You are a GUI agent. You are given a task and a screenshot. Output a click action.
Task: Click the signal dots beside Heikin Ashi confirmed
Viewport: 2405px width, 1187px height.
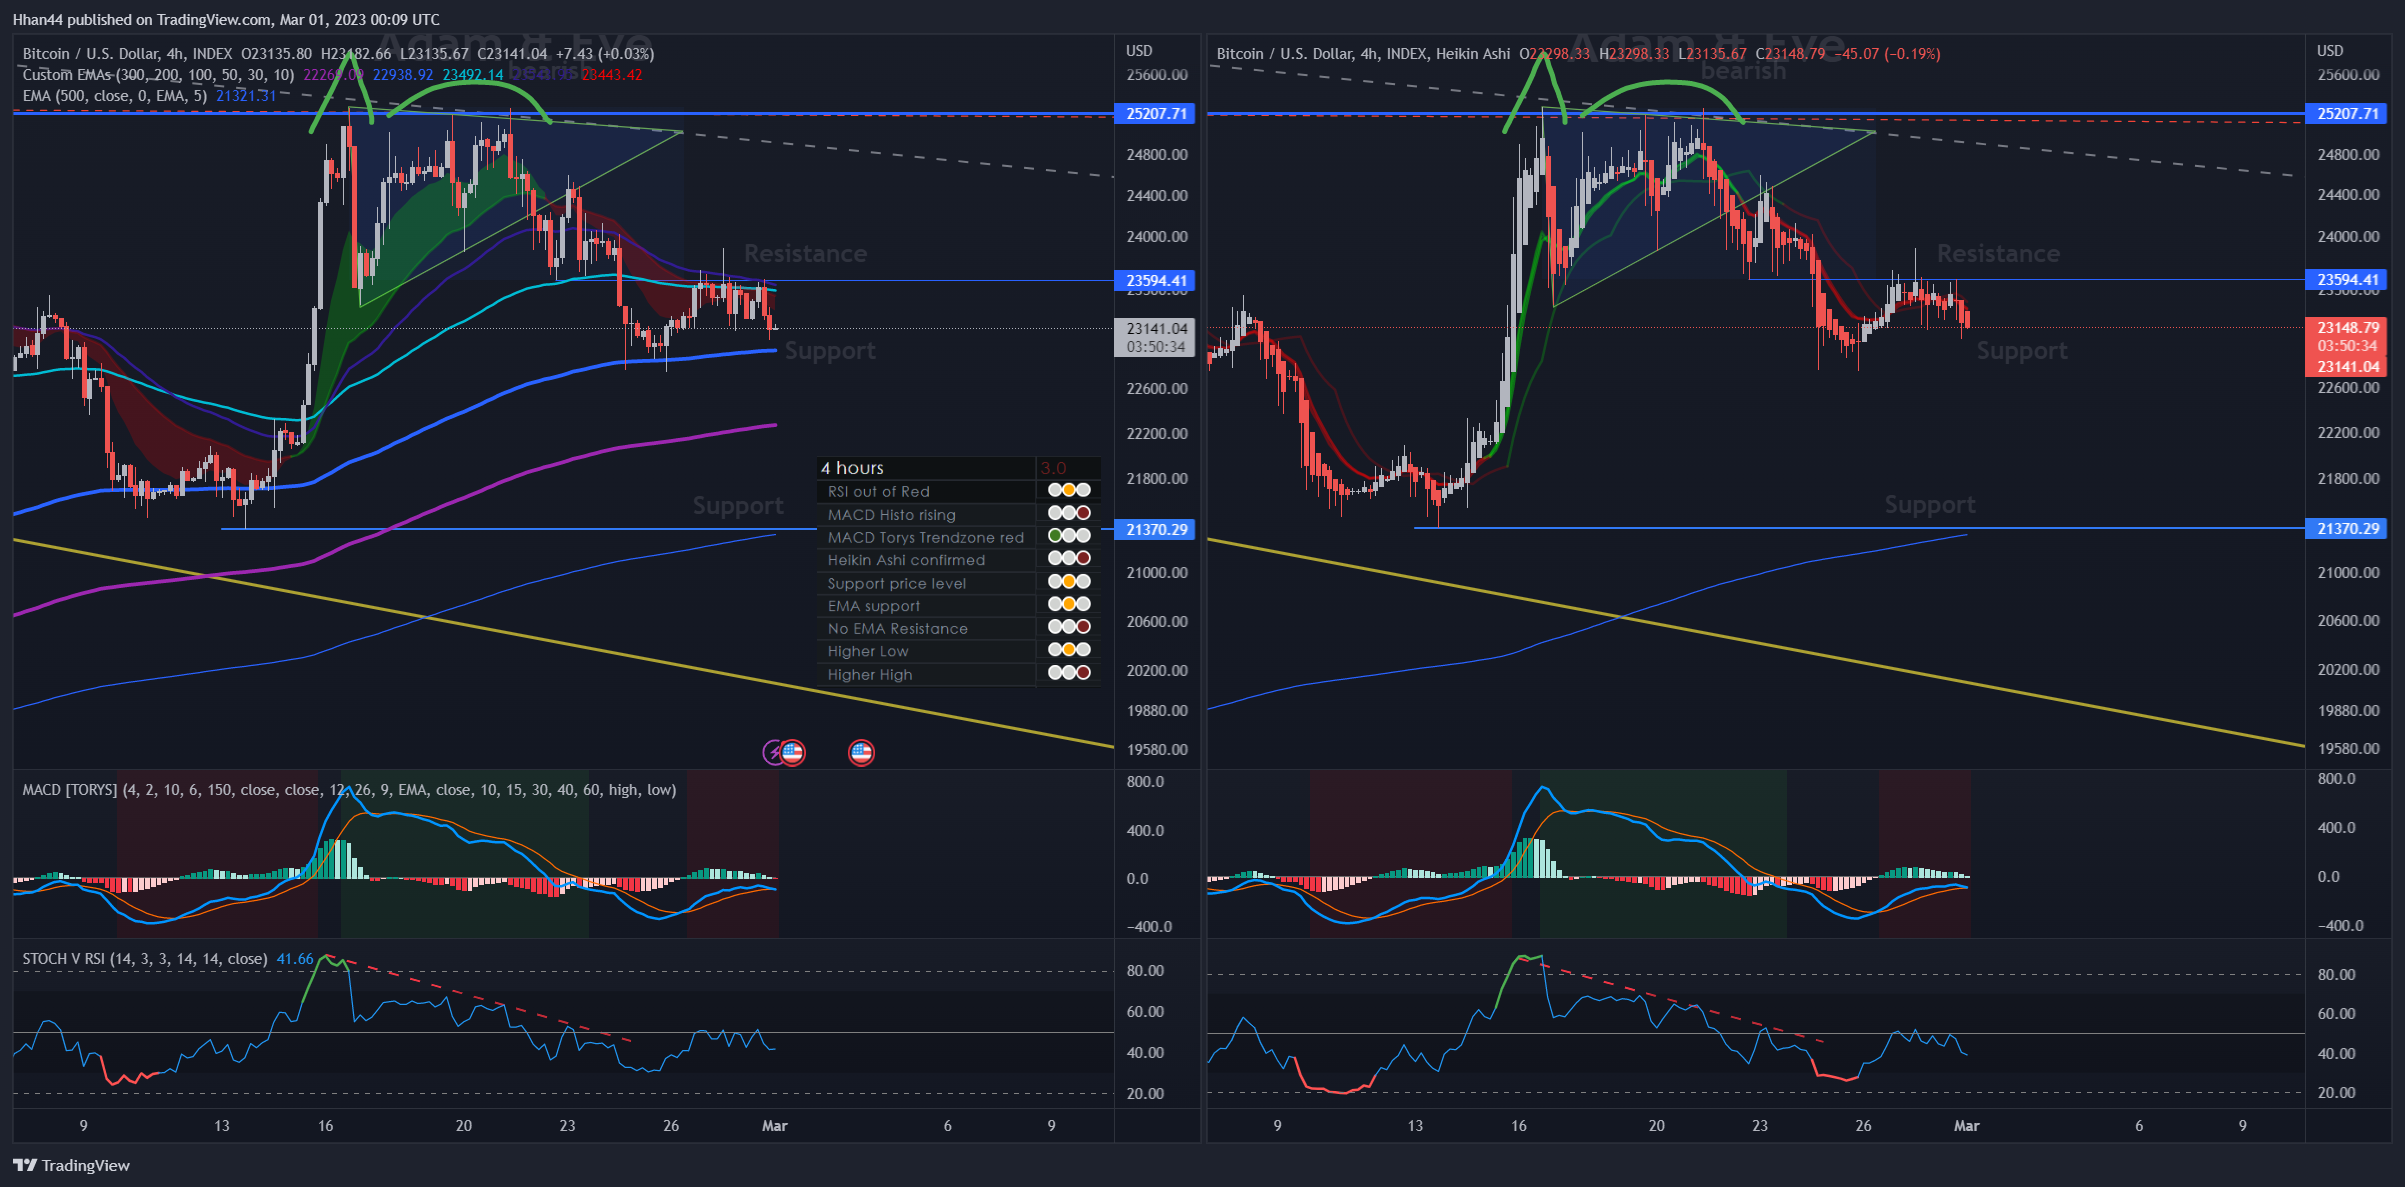[x=1069, y=560]
